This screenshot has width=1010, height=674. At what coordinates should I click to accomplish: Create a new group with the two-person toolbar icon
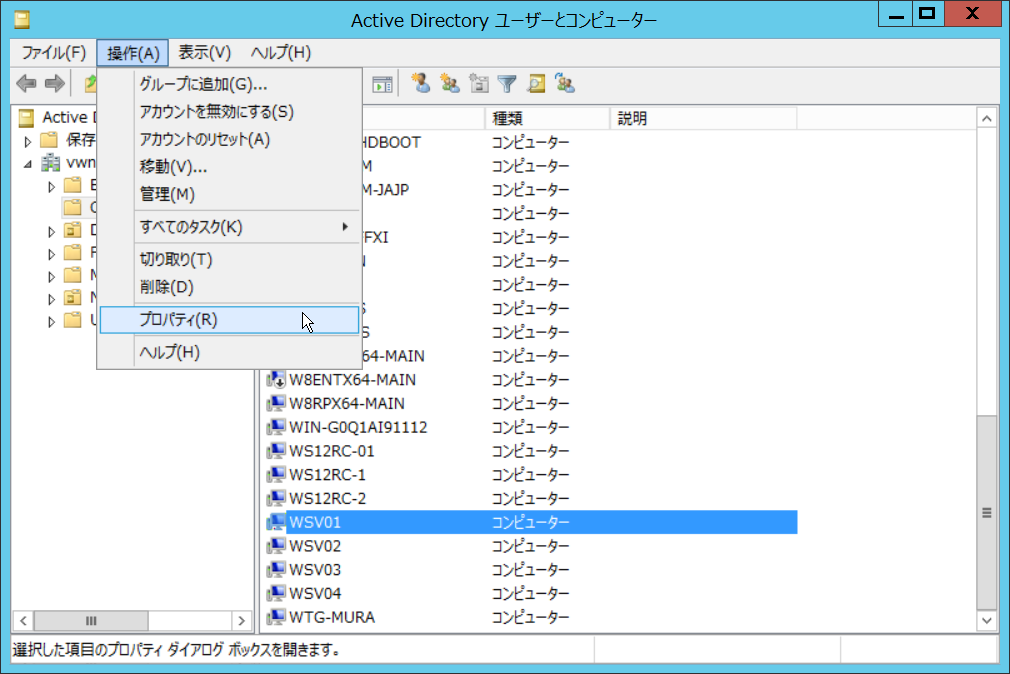450,83
